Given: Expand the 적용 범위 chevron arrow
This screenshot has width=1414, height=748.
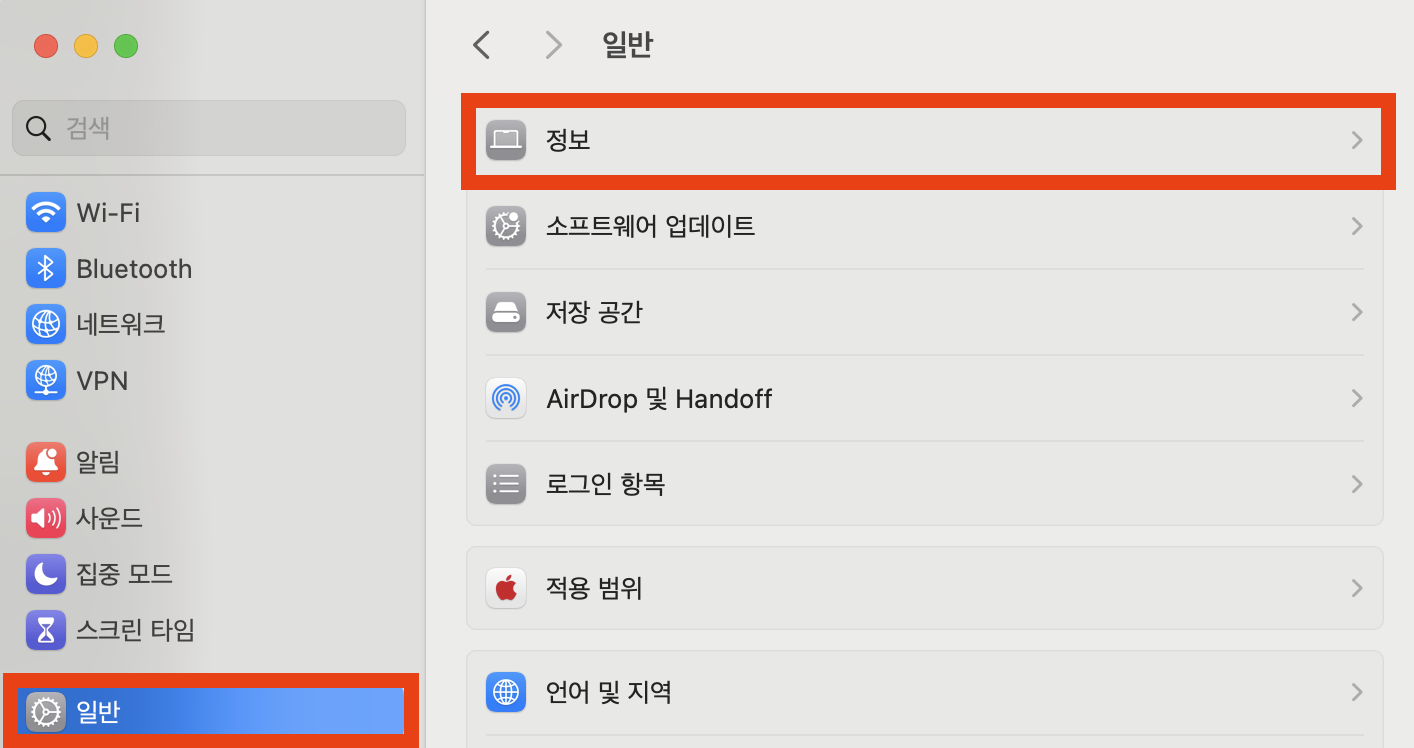Looking at the screenshot, I should coord(1357,588).
